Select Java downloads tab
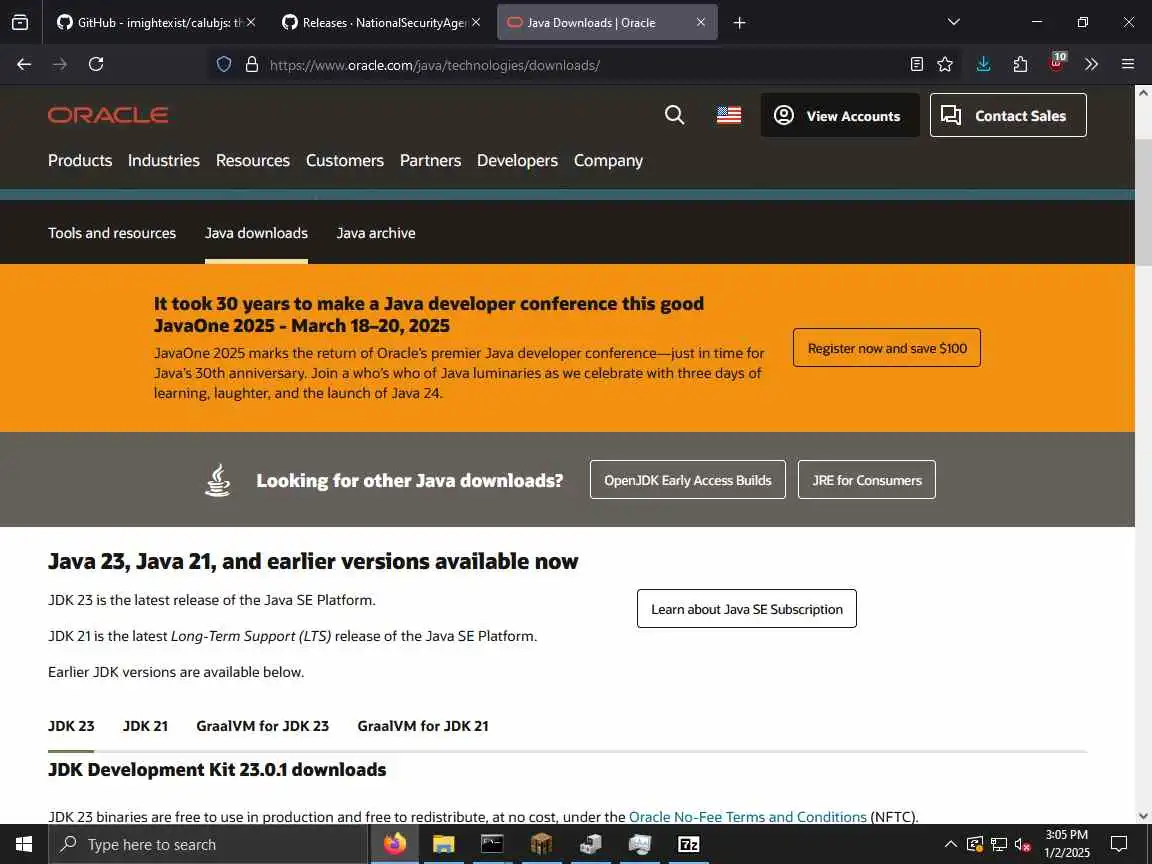1152x864 pixels. point(256,233)
